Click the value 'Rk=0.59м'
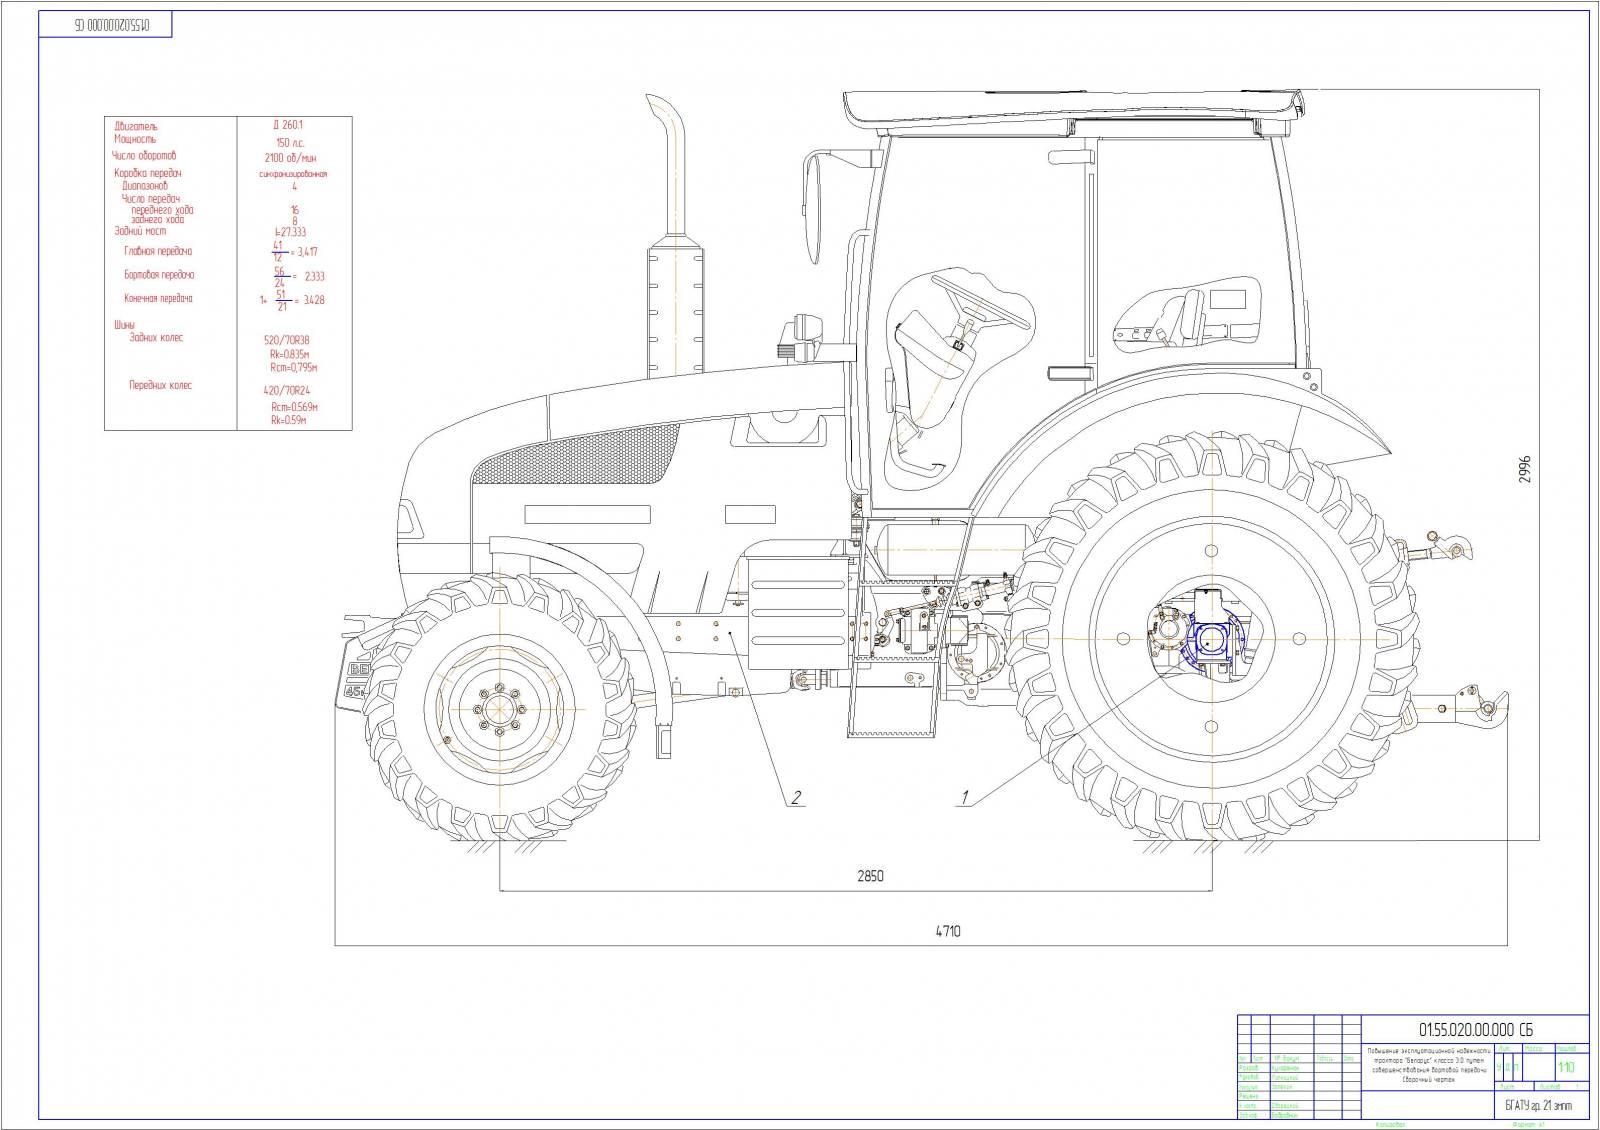The width and height of the screenshot is (1600, 1130). [x=289, y=420]
